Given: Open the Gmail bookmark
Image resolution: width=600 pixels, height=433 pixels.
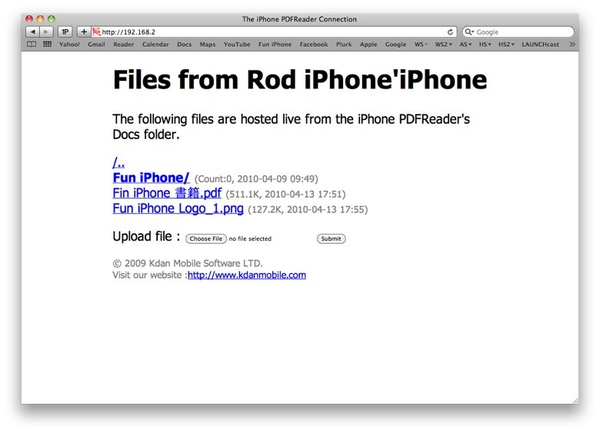Looking at the screenshot, I should click(96, 44).
